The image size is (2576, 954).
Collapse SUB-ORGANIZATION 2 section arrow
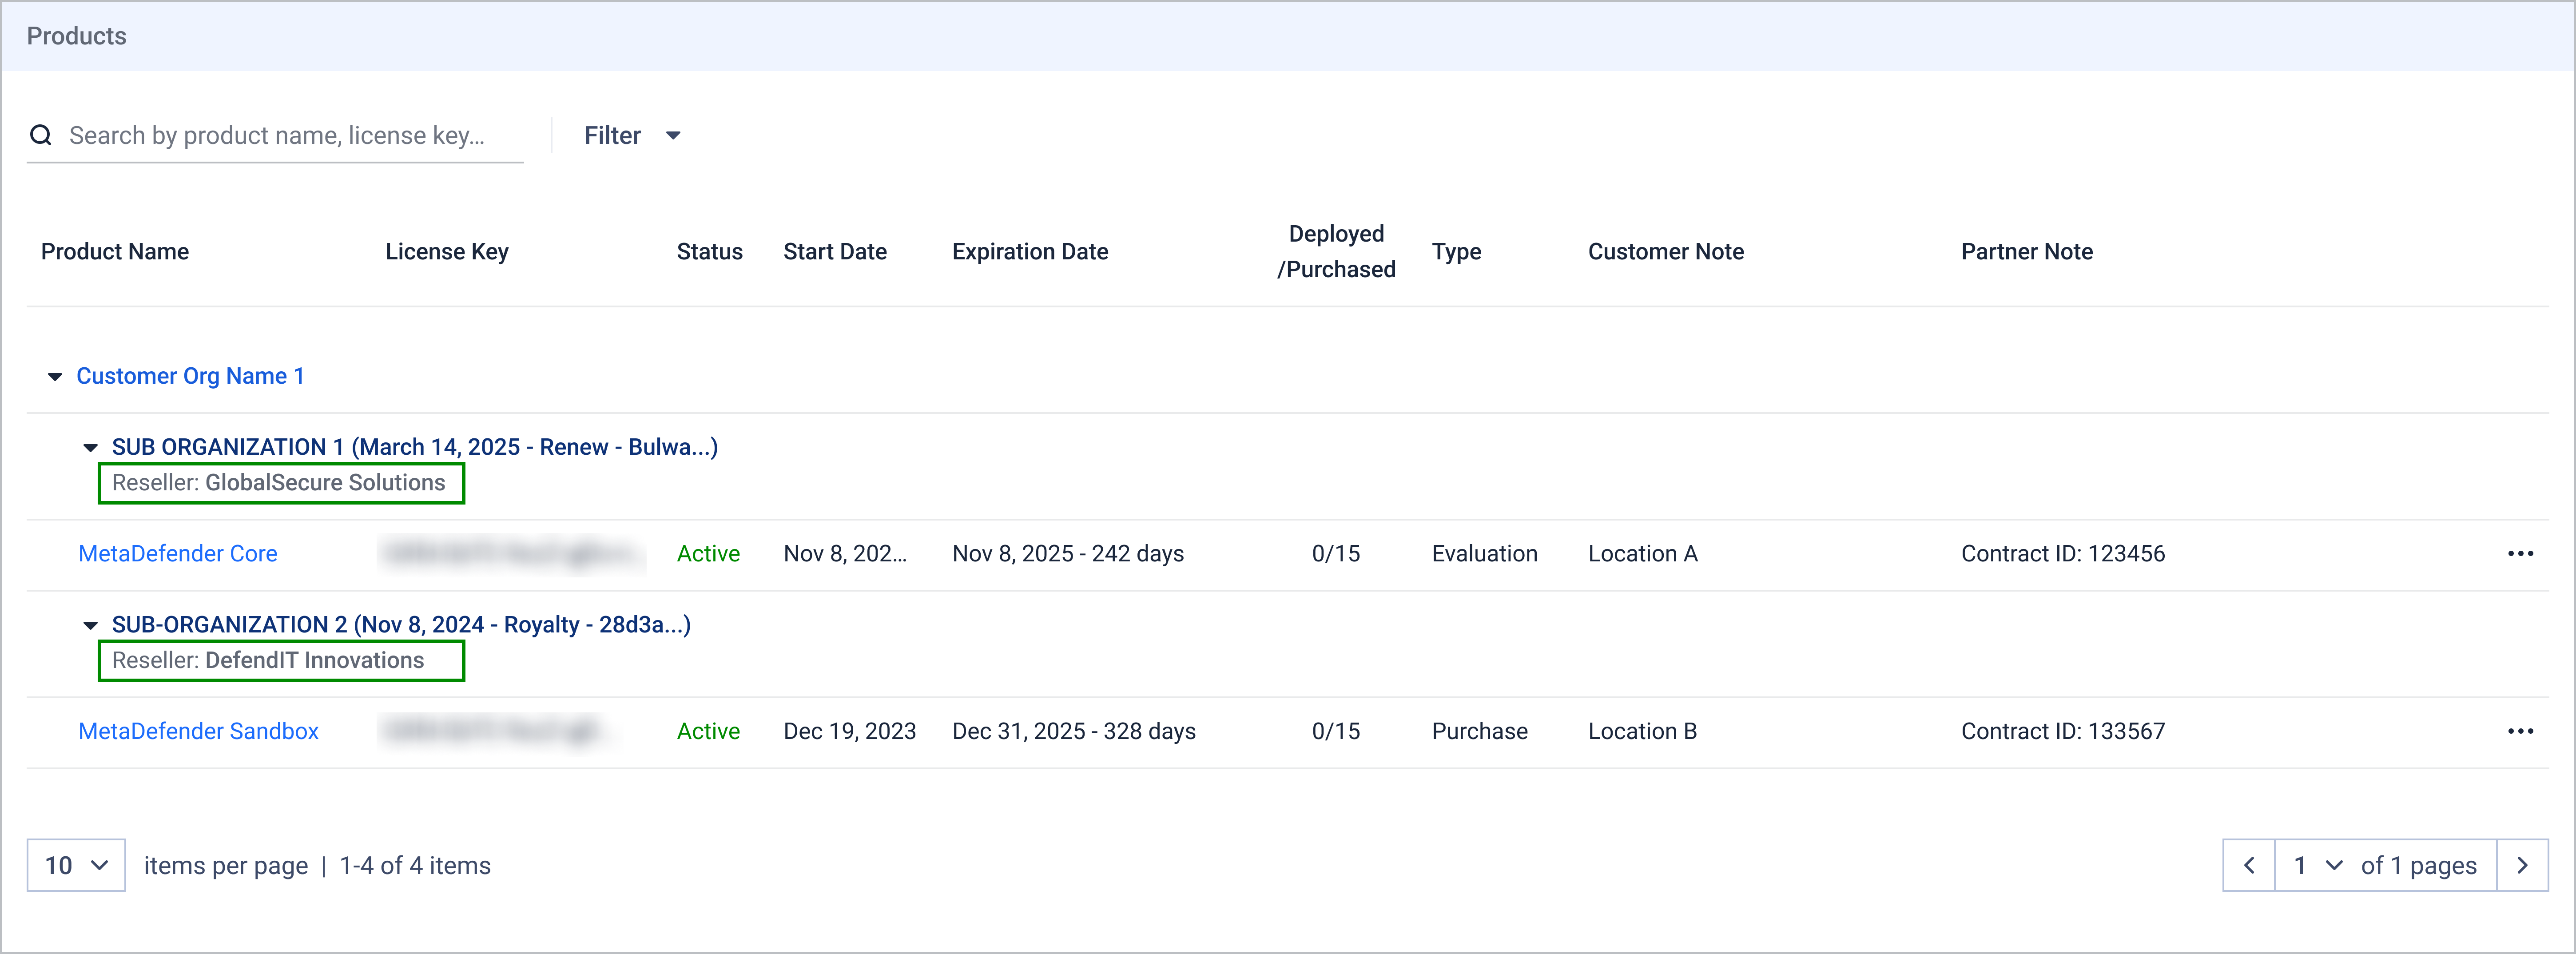[90, 626]
